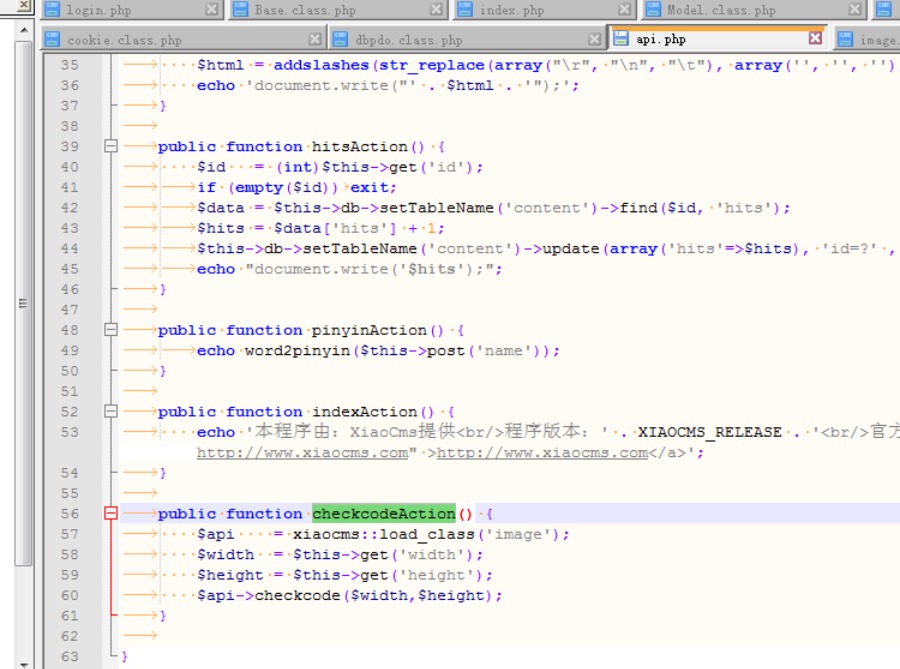Fold the checkcodeAction function block
The width and height of the screenshot is (900, 669).
tap(111, 514)
